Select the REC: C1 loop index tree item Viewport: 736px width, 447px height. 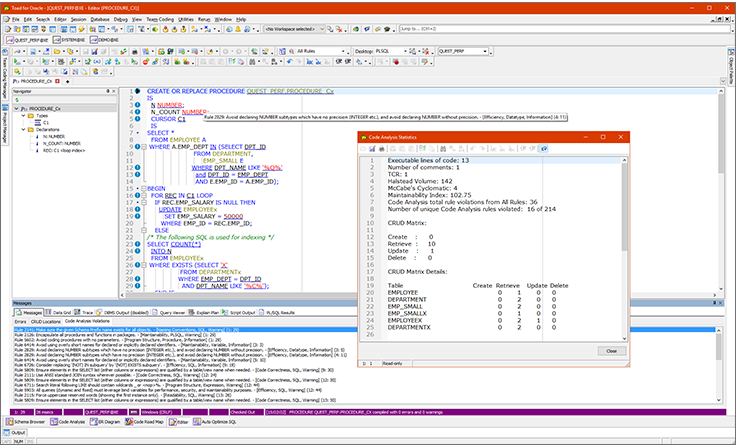point(64,151)
